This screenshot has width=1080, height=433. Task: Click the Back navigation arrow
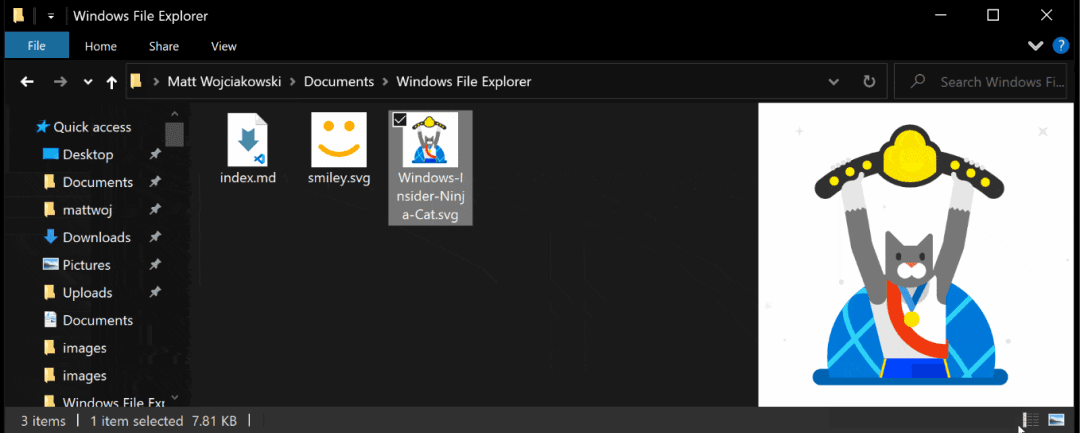27,82
